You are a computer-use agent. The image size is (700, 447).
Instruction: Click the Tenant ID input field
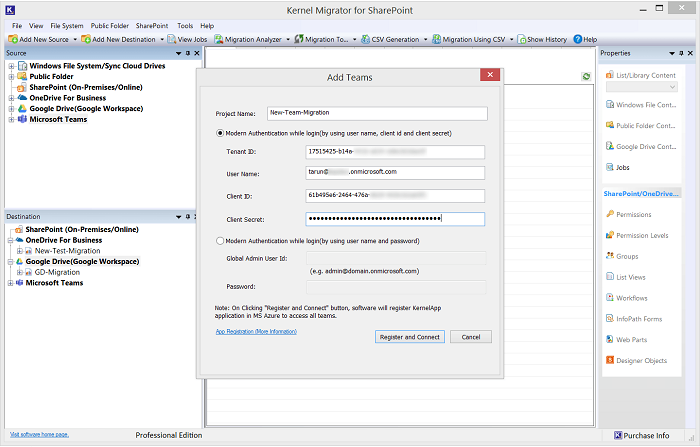pos(395,152)
